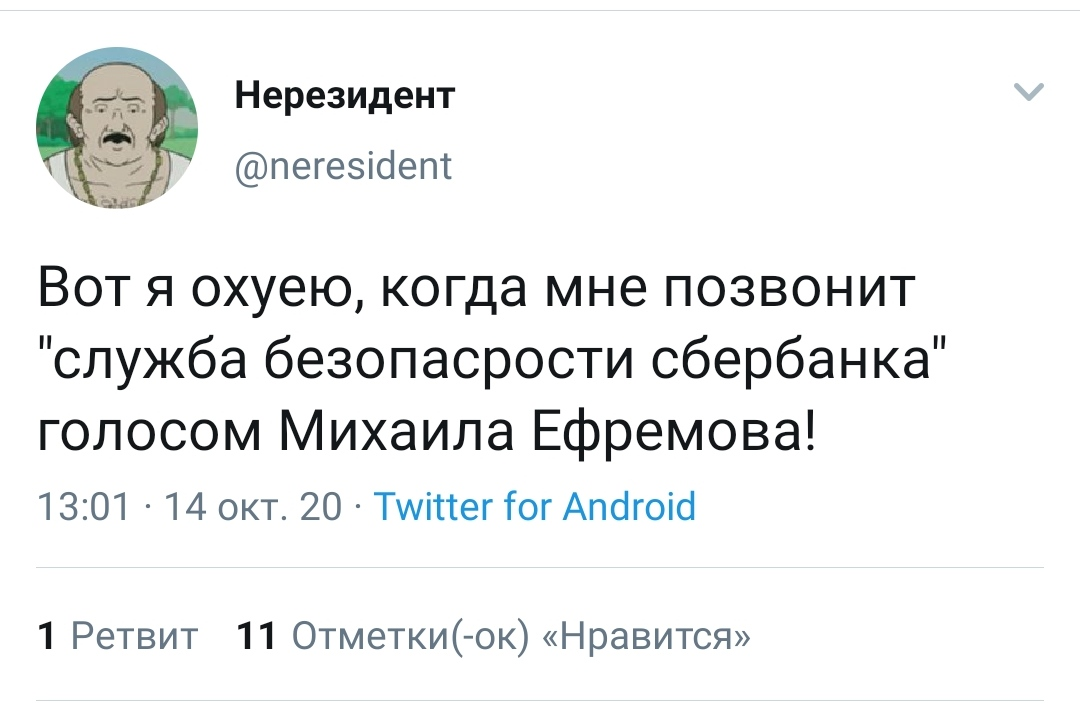Click the word голосом in the tweet
The width and height of the screenshot is (1080, 710).
pyautogui.click(x=149, y=434)
